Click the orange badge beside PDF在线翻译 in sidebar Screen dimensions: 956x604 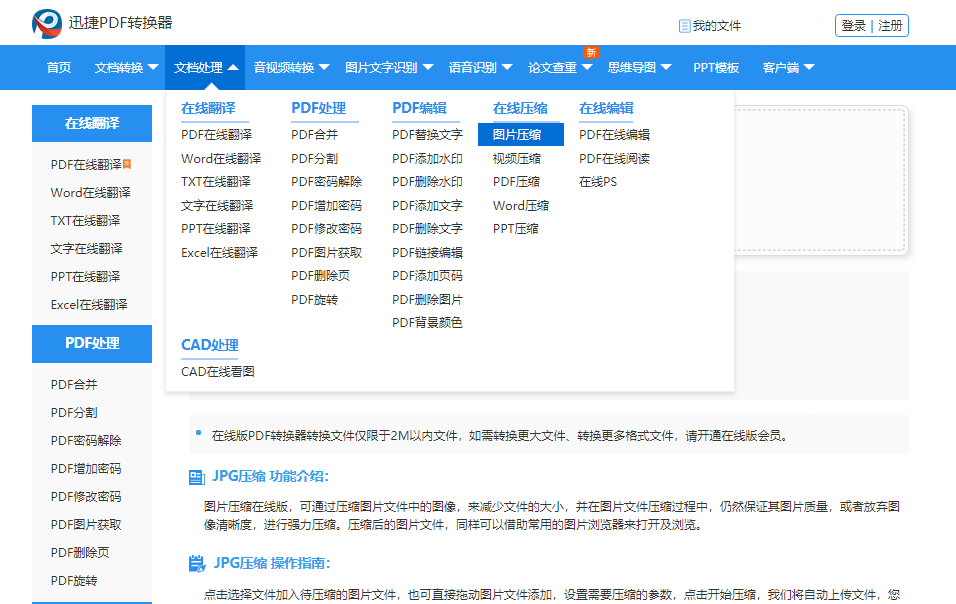coord(127,163)
